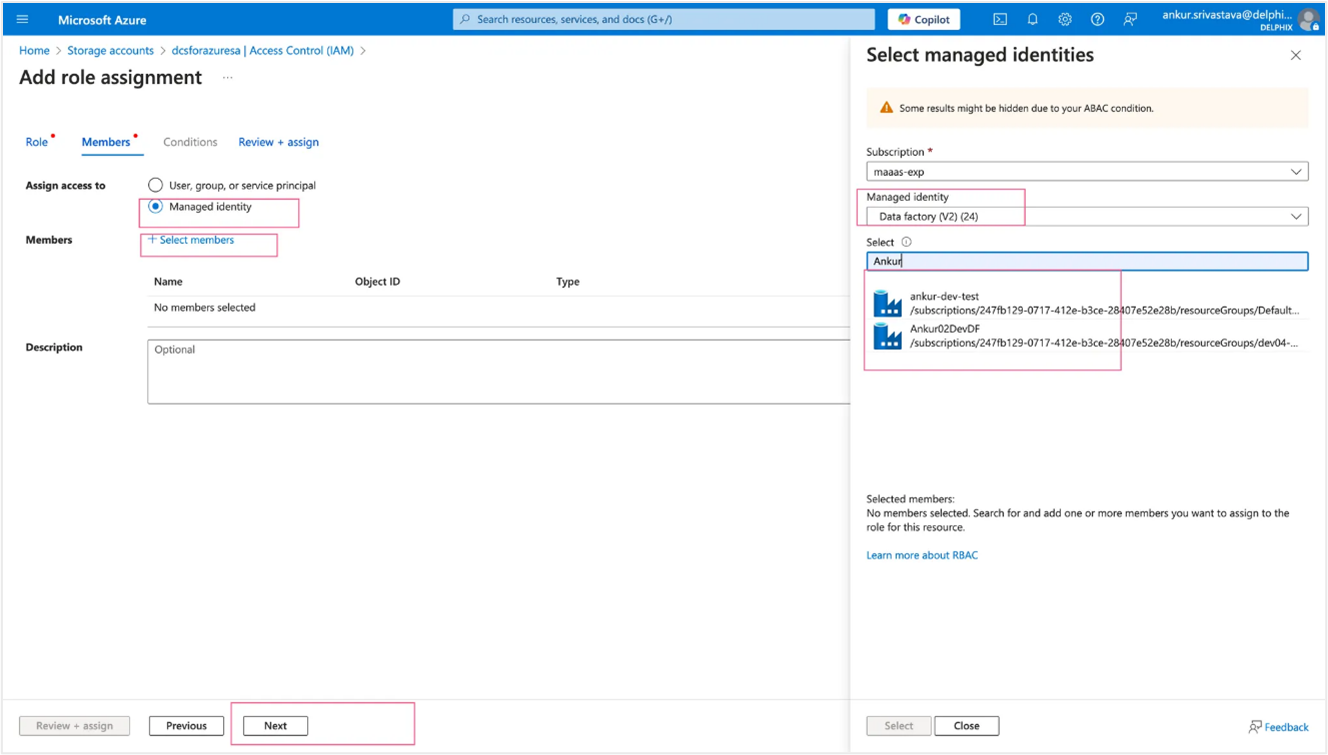Viewport: 1328px width, 755px height.
Task: Open the Managed identity dropdown for Data factory
Action: pyautogui.click(x=1085, y=216)
